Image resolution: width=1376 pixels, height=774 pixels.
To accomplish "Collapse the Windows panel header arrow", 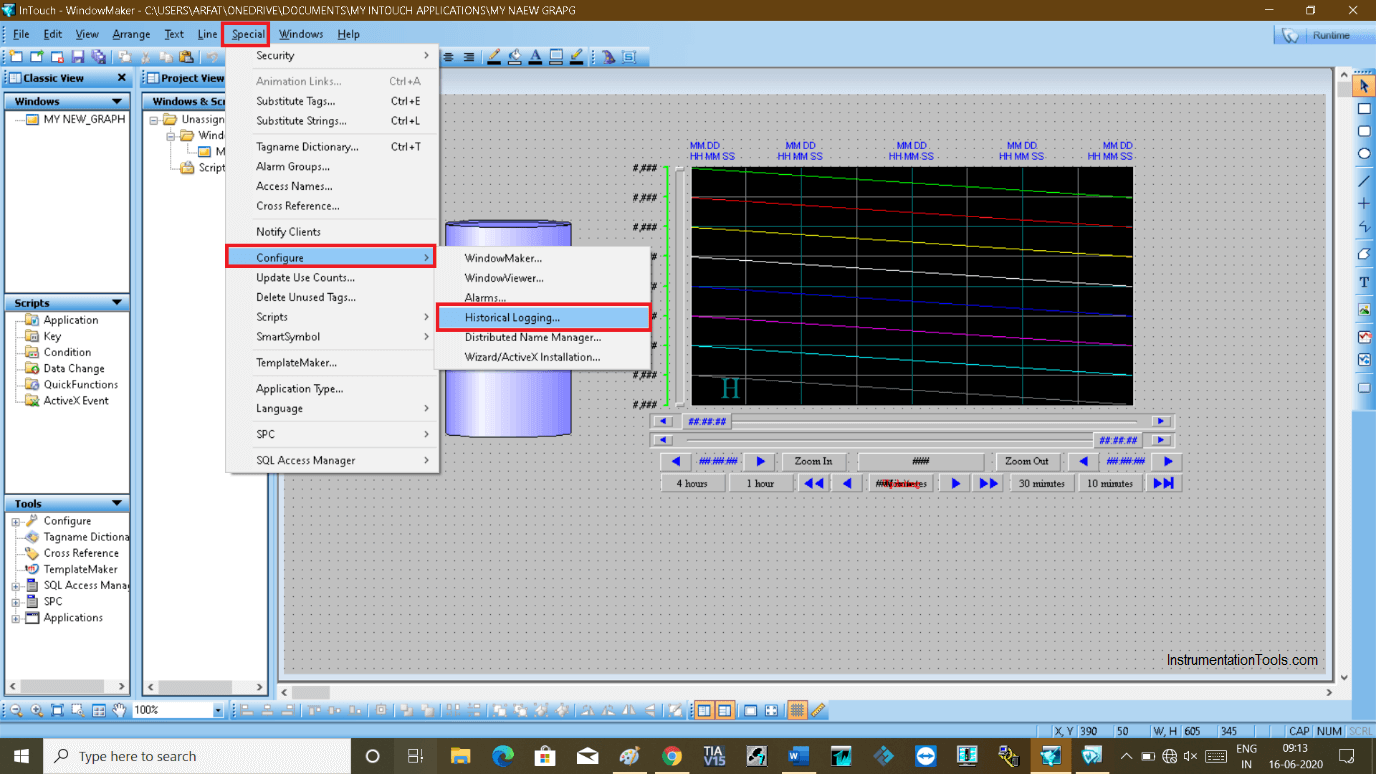I will click(118, 101).
